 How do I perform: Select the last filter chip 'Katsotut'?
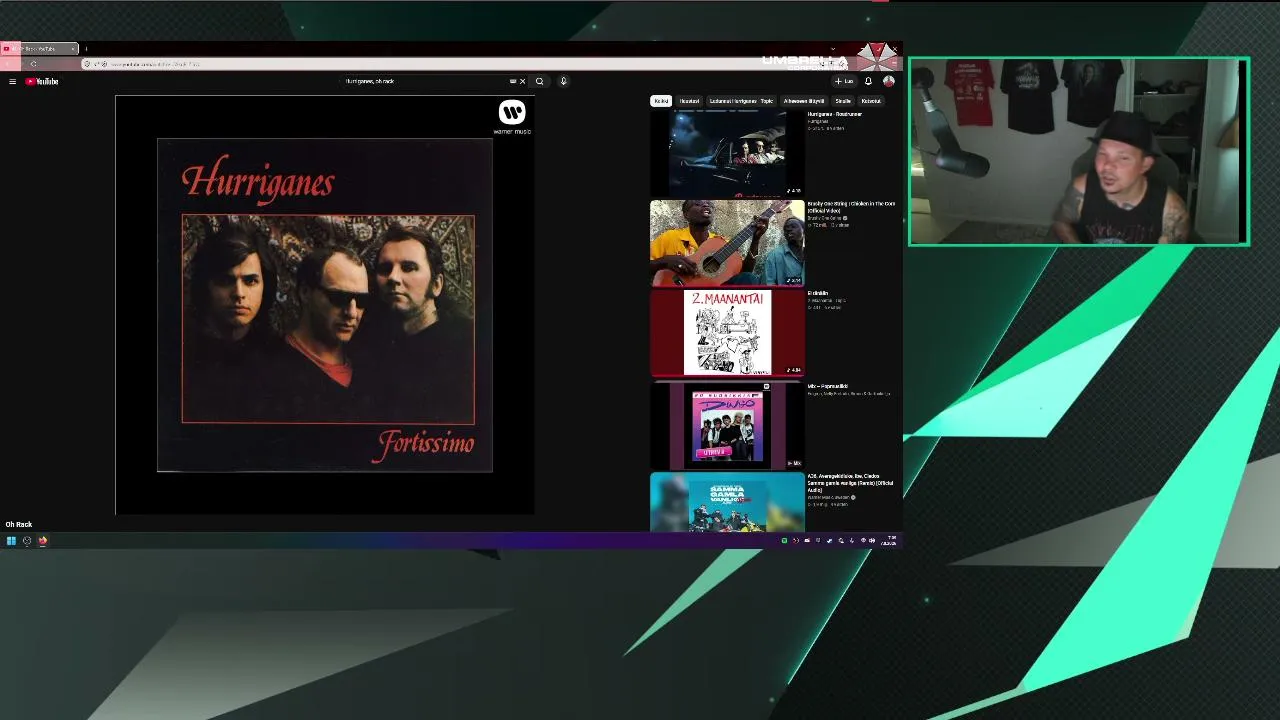(871, 101)
